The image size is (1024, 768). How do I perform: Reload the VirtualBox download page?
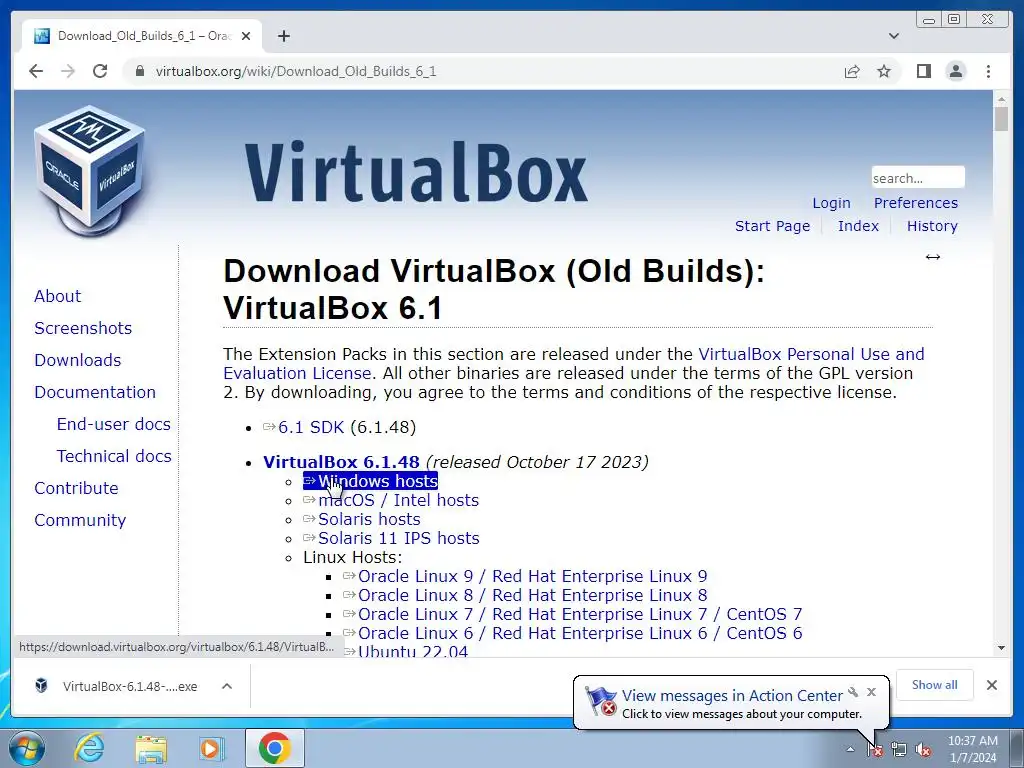100,71
